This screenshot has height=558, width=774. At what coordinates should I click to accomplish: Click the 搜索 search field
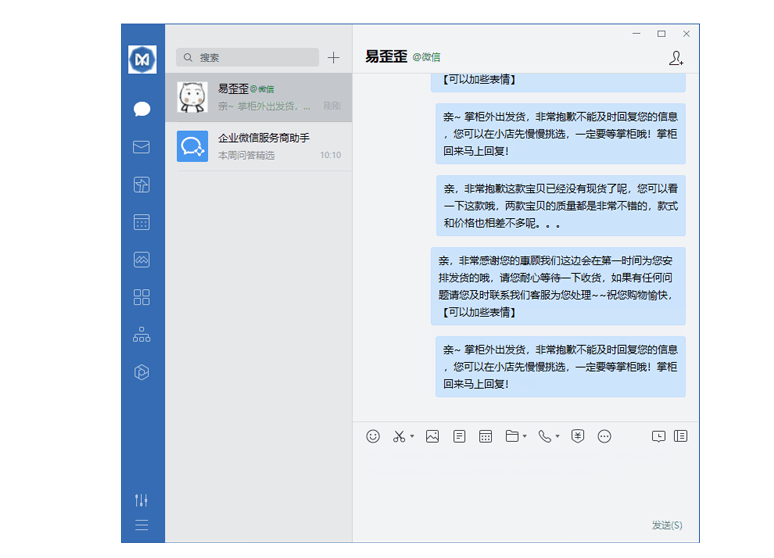pos(247,57)
